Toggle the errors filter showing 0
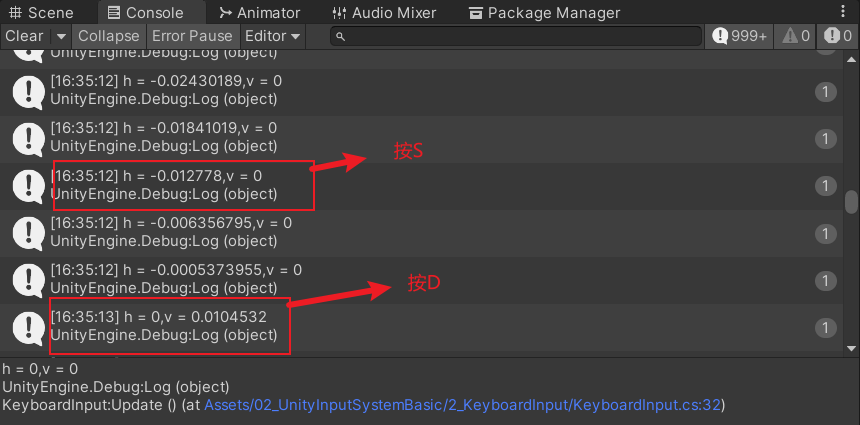The width and height of the screenshot is (860, 425). pos(837,36)
